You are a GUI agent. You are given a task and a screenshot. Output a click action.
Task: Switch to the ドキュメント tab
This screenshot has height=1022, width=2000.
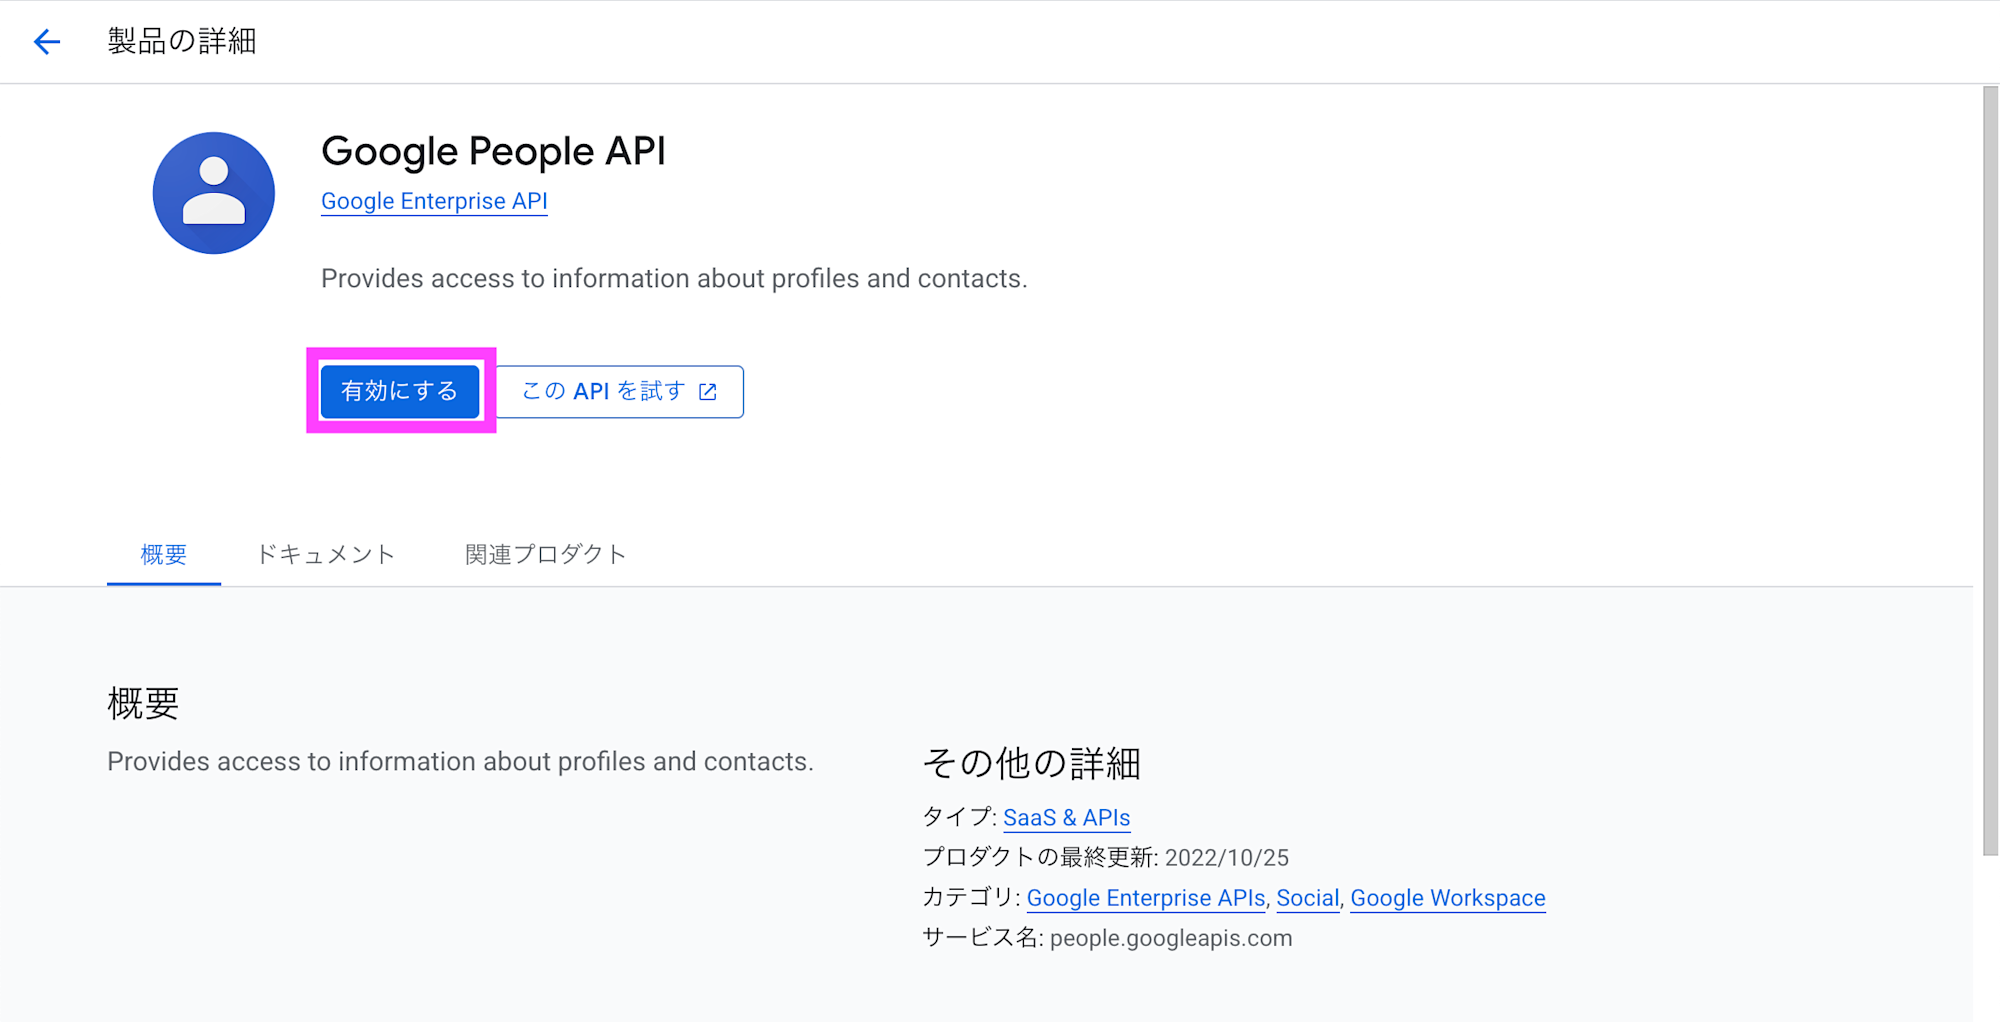[326, 554]
